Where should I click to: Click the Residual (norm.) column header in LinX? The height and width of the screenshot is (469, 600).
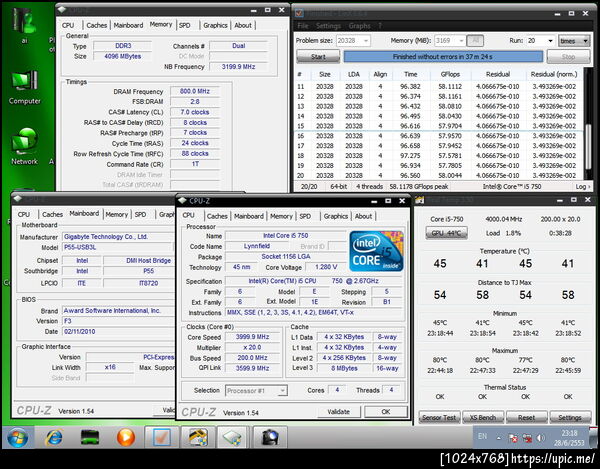click(554, 74)
